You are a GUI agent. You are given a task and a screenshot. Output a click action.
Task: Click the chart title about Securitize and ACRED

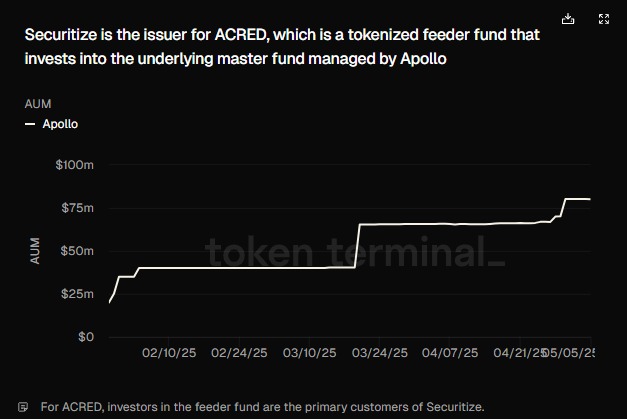click(x=281, y=47)
